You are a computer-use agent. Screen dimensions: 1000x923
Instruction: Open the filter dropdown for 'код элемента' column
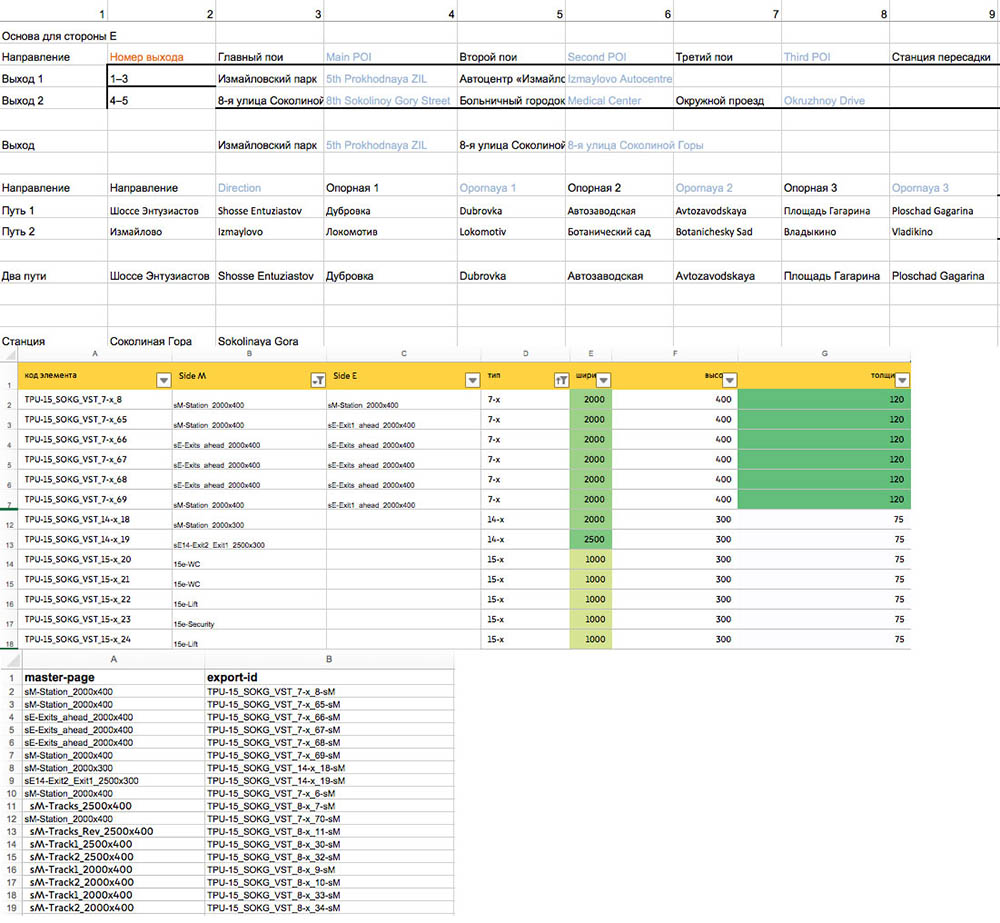pyautogui.click(x=164, y=380)
